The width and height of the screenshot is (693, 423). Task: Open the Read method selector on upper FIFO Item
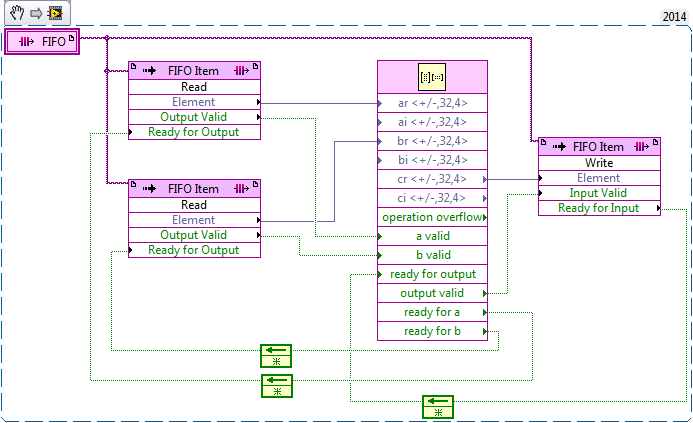point(194,87)
